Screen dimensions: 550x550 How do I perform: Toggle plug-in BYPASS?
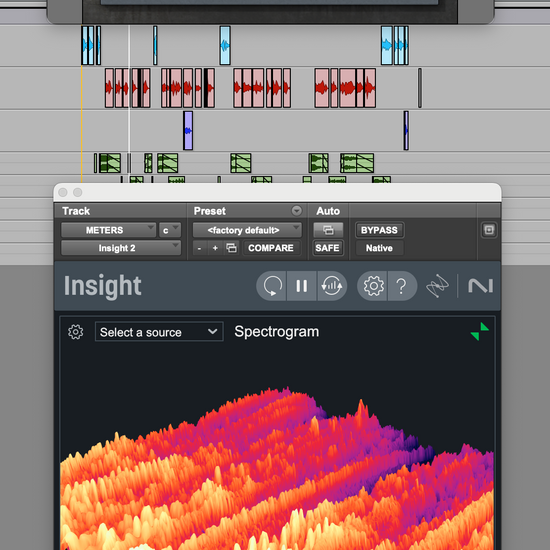click(379, 230)
